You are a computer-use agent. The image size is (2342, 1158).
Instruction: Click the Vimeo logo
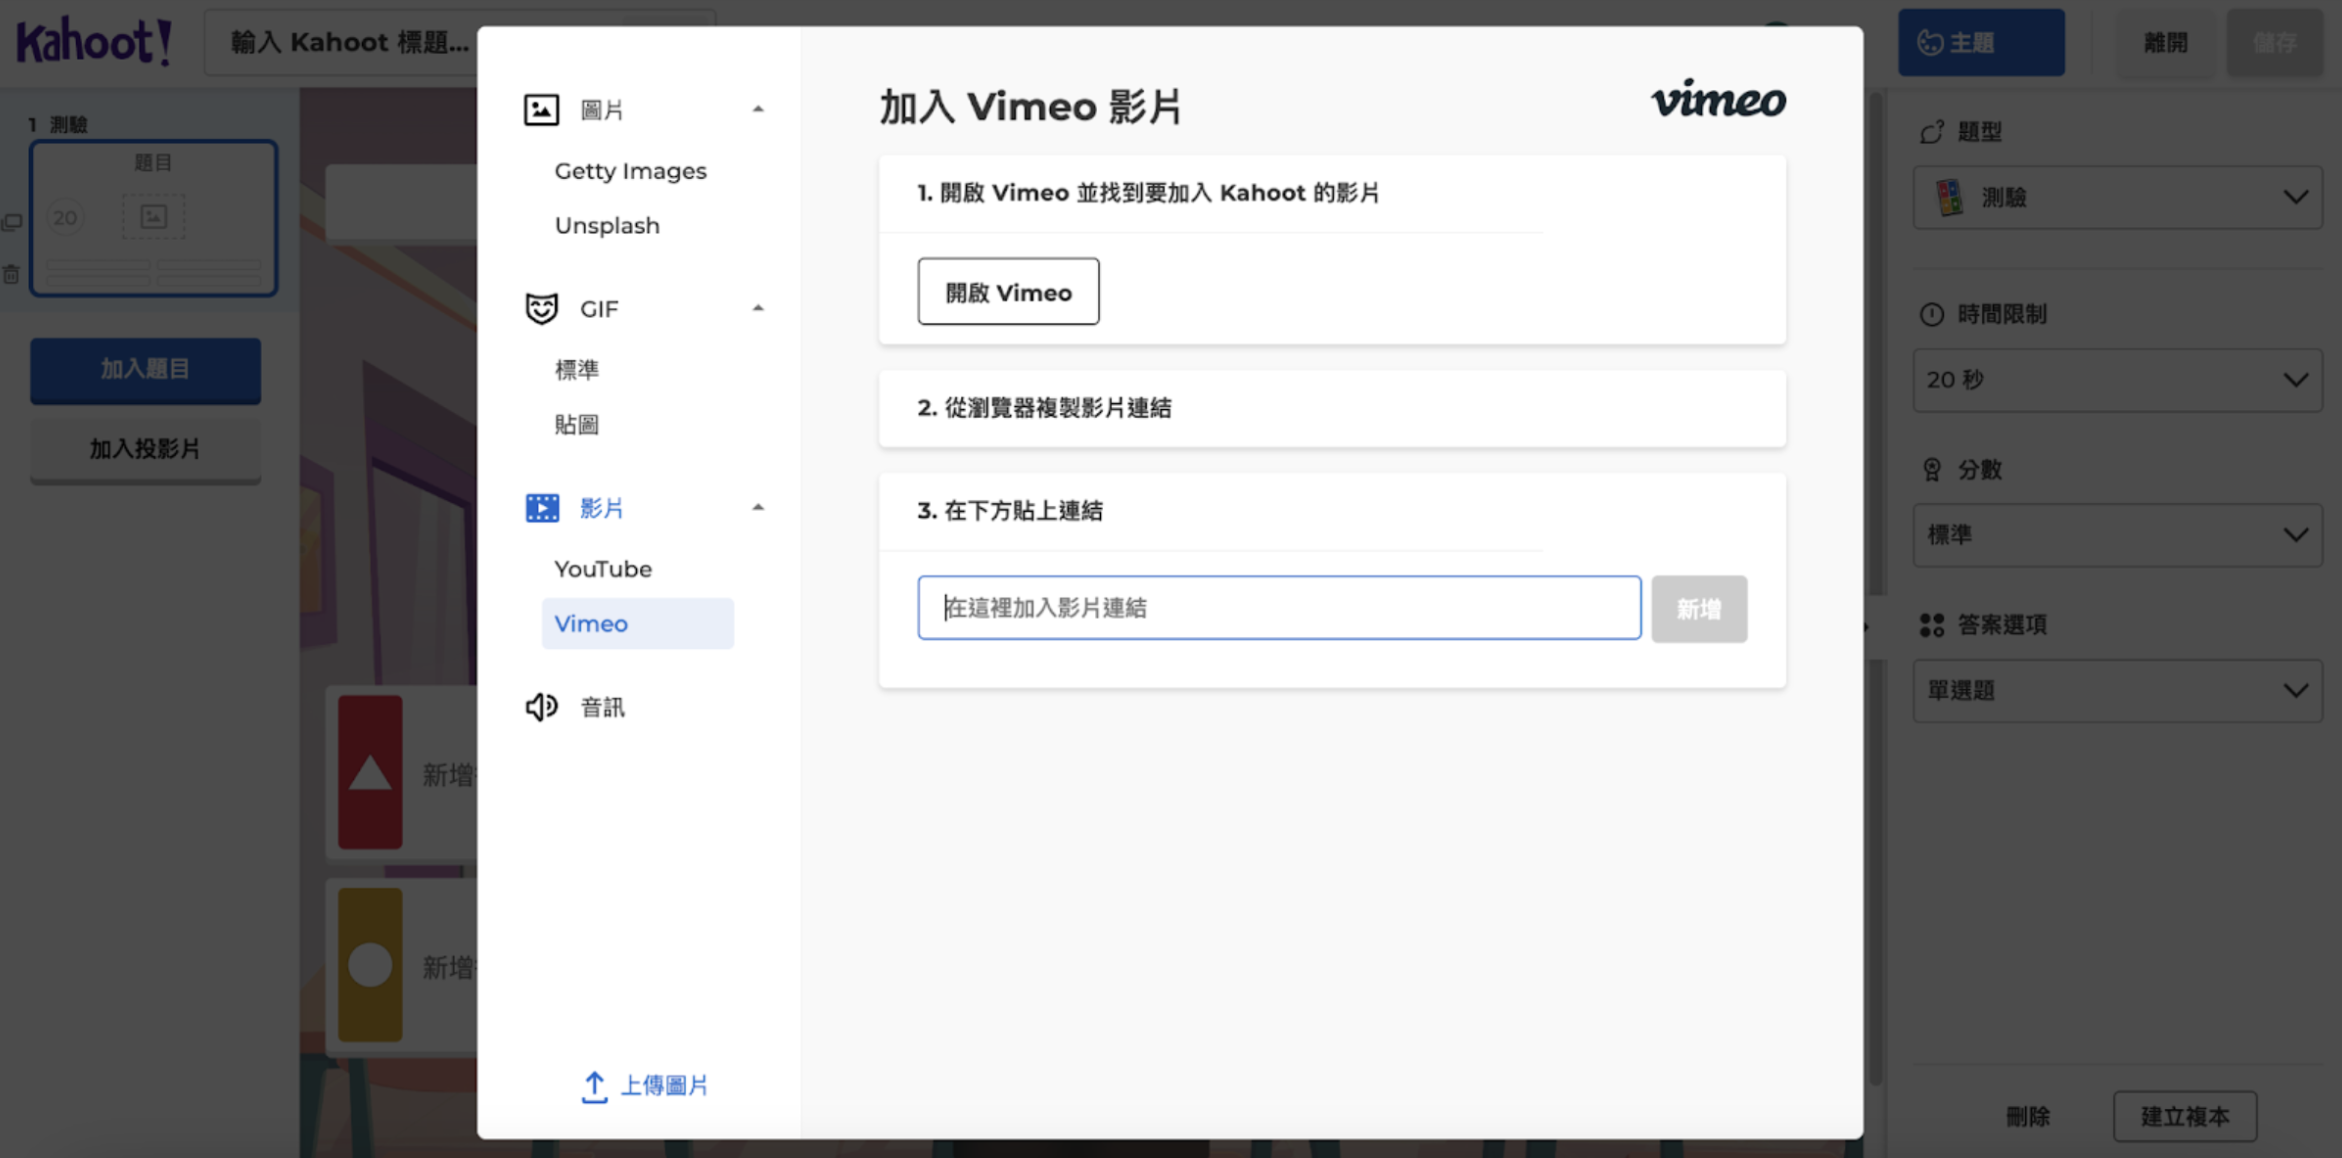[1718, 100]
